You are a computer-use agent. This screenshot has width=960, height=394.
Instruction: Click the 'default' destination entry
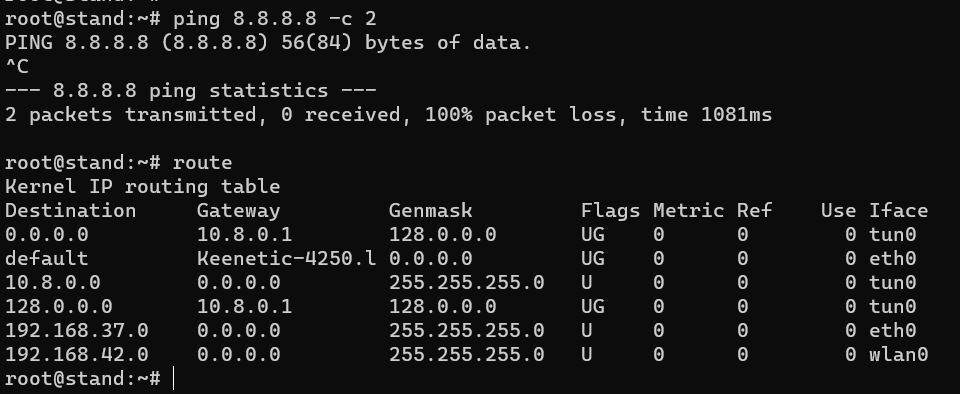[47, 258]
